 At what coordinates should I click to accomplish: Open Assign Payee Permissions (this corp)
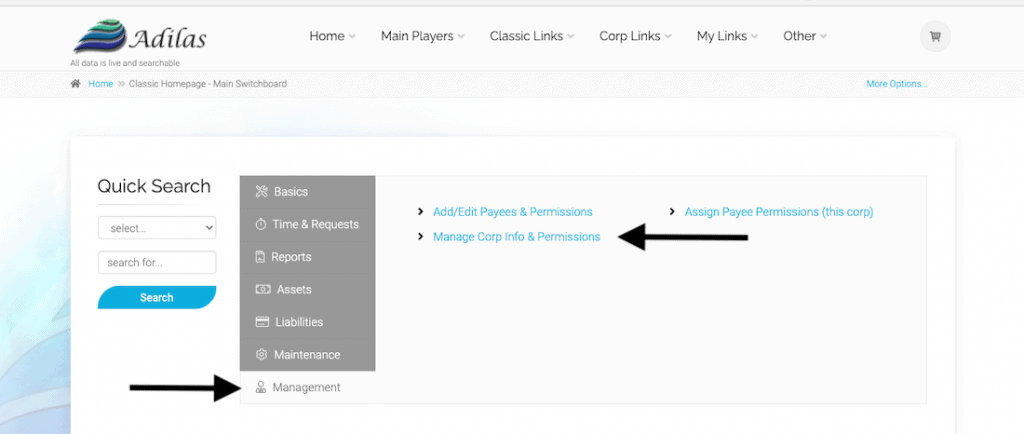click(778, 212)
